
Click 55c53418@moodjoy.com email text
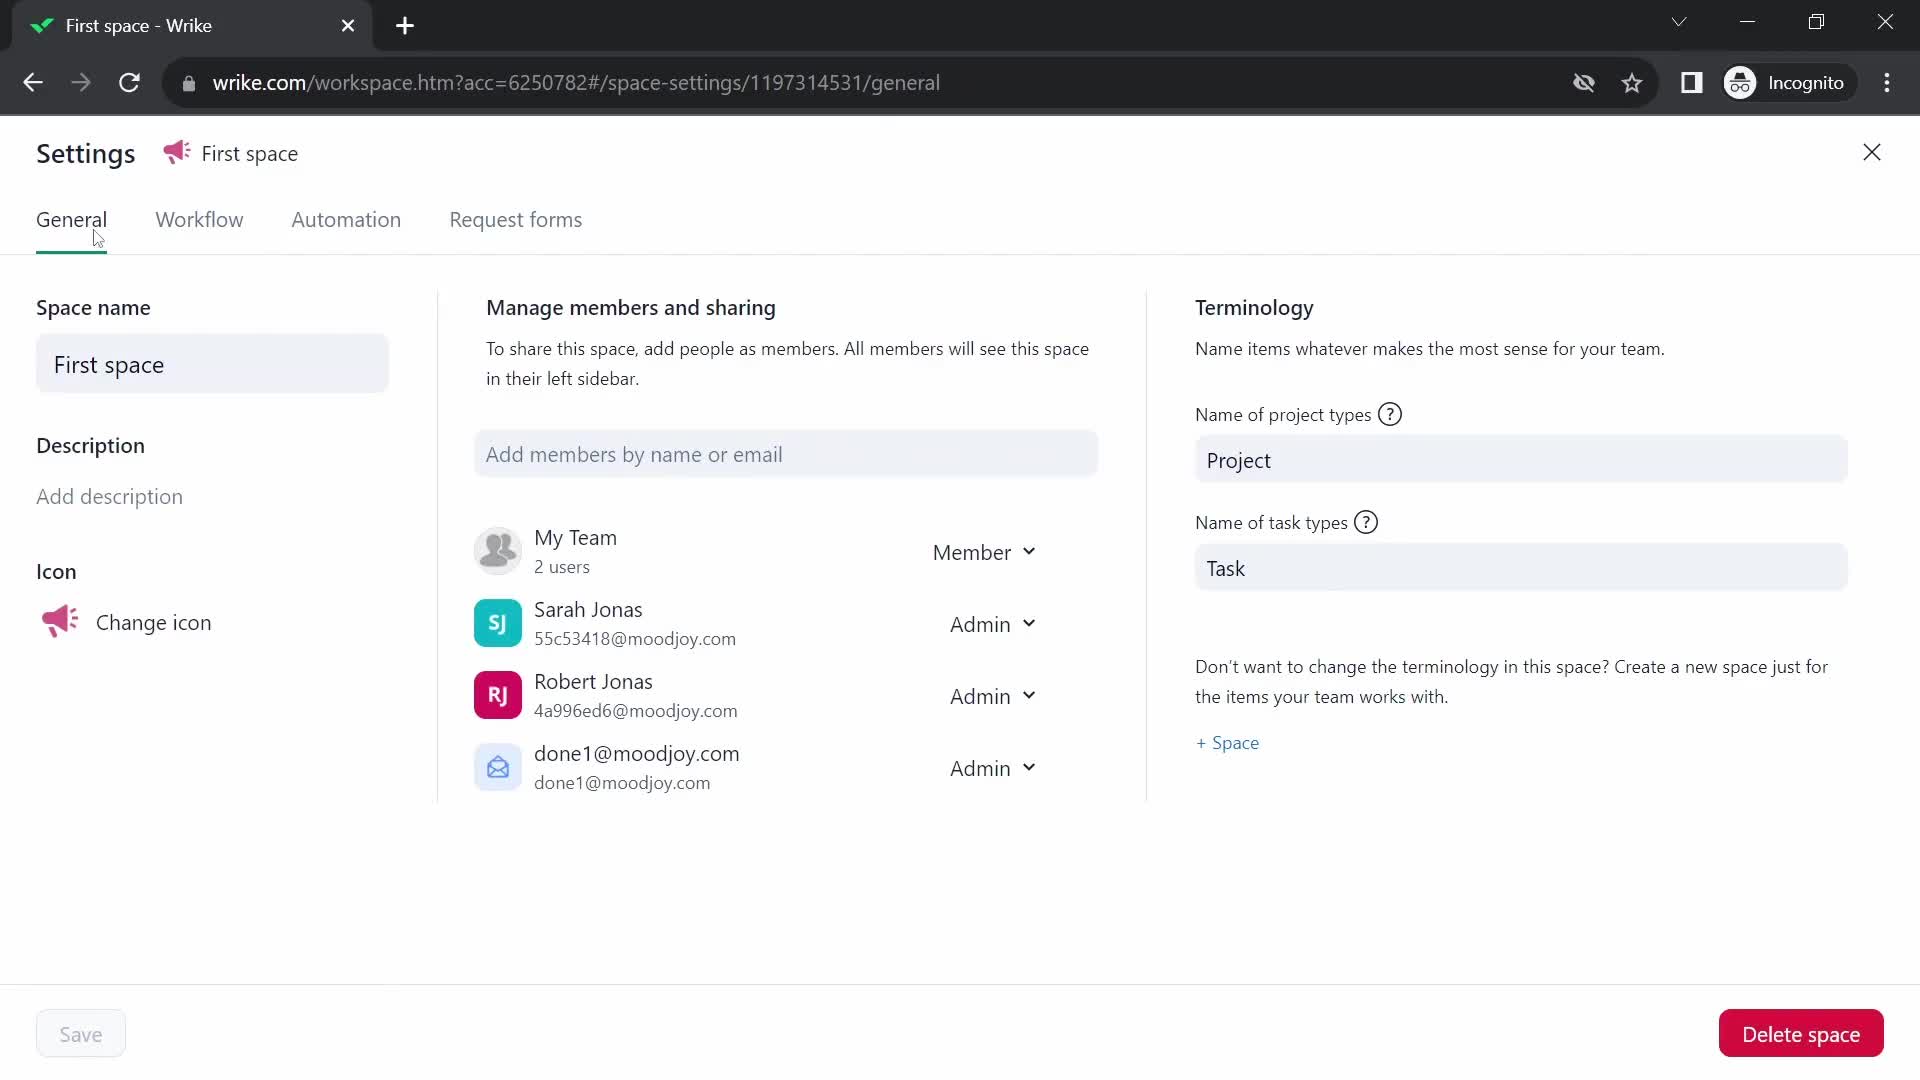pyautogui.click(x=635, y=639)
